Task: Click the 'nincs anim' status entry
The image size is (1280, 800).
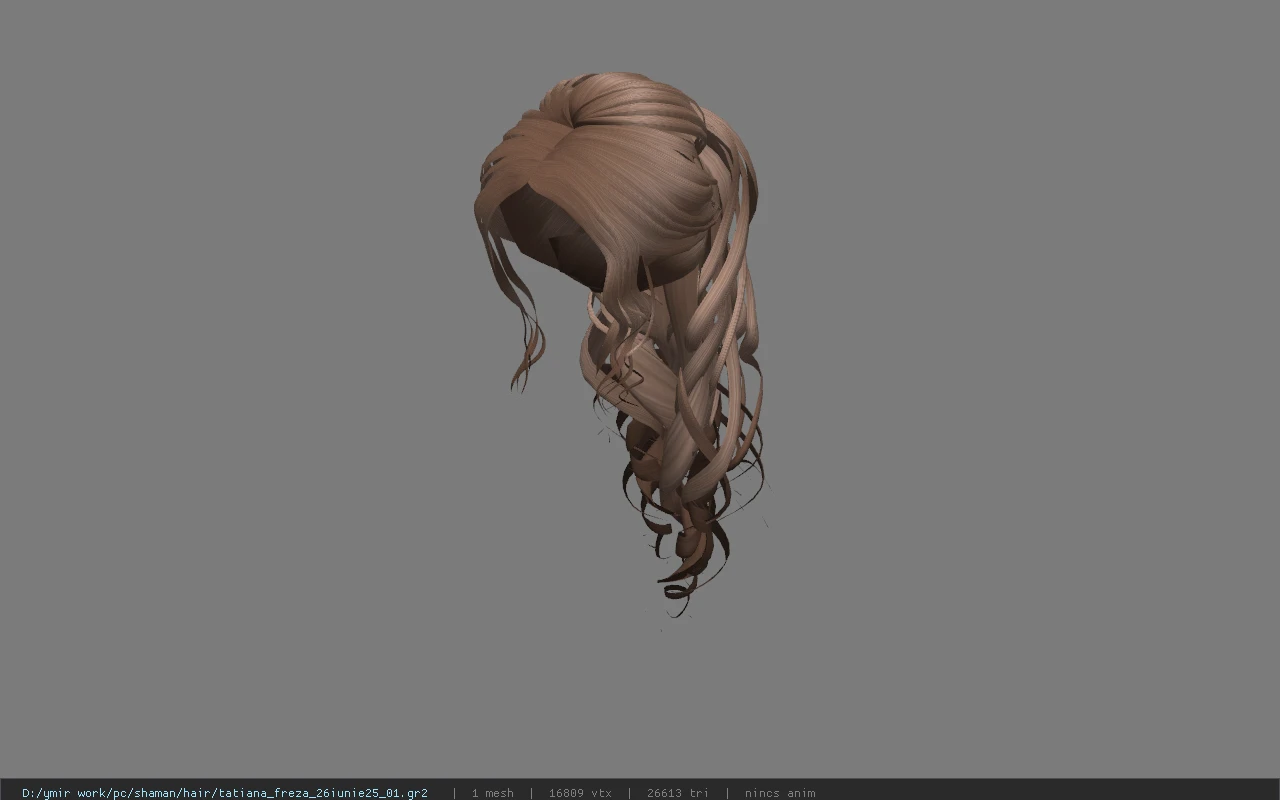Action: tap(780, 793)
